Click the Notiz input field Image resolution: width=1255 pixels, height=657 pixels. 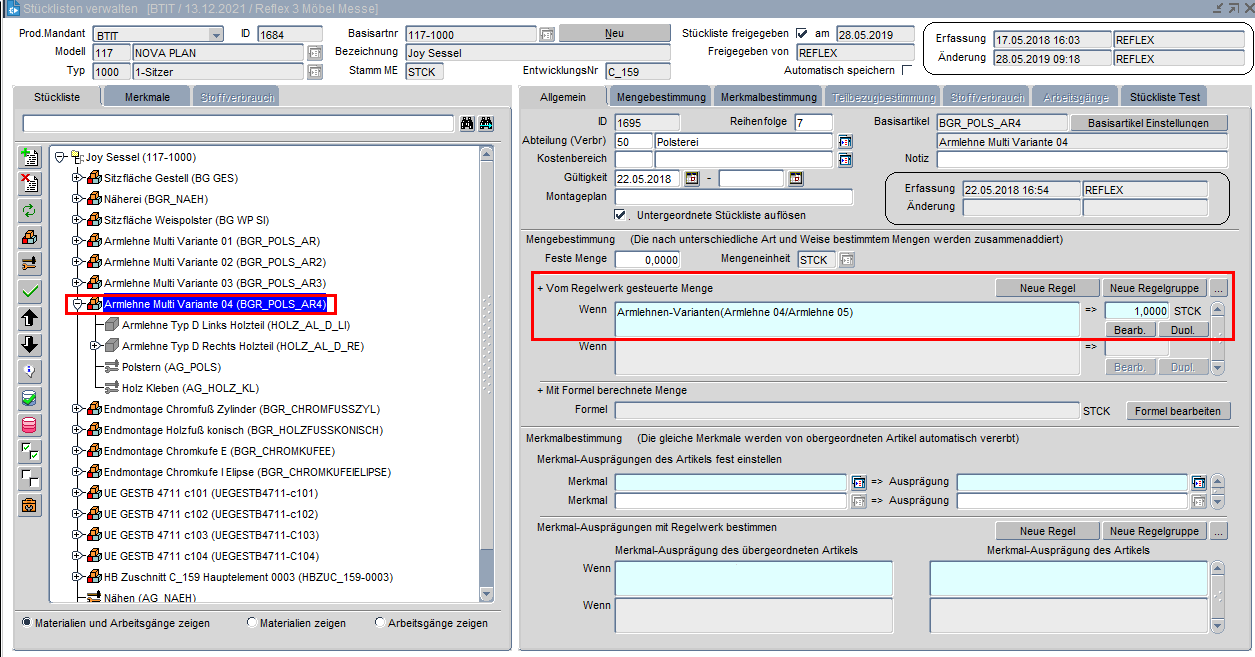1081,159
